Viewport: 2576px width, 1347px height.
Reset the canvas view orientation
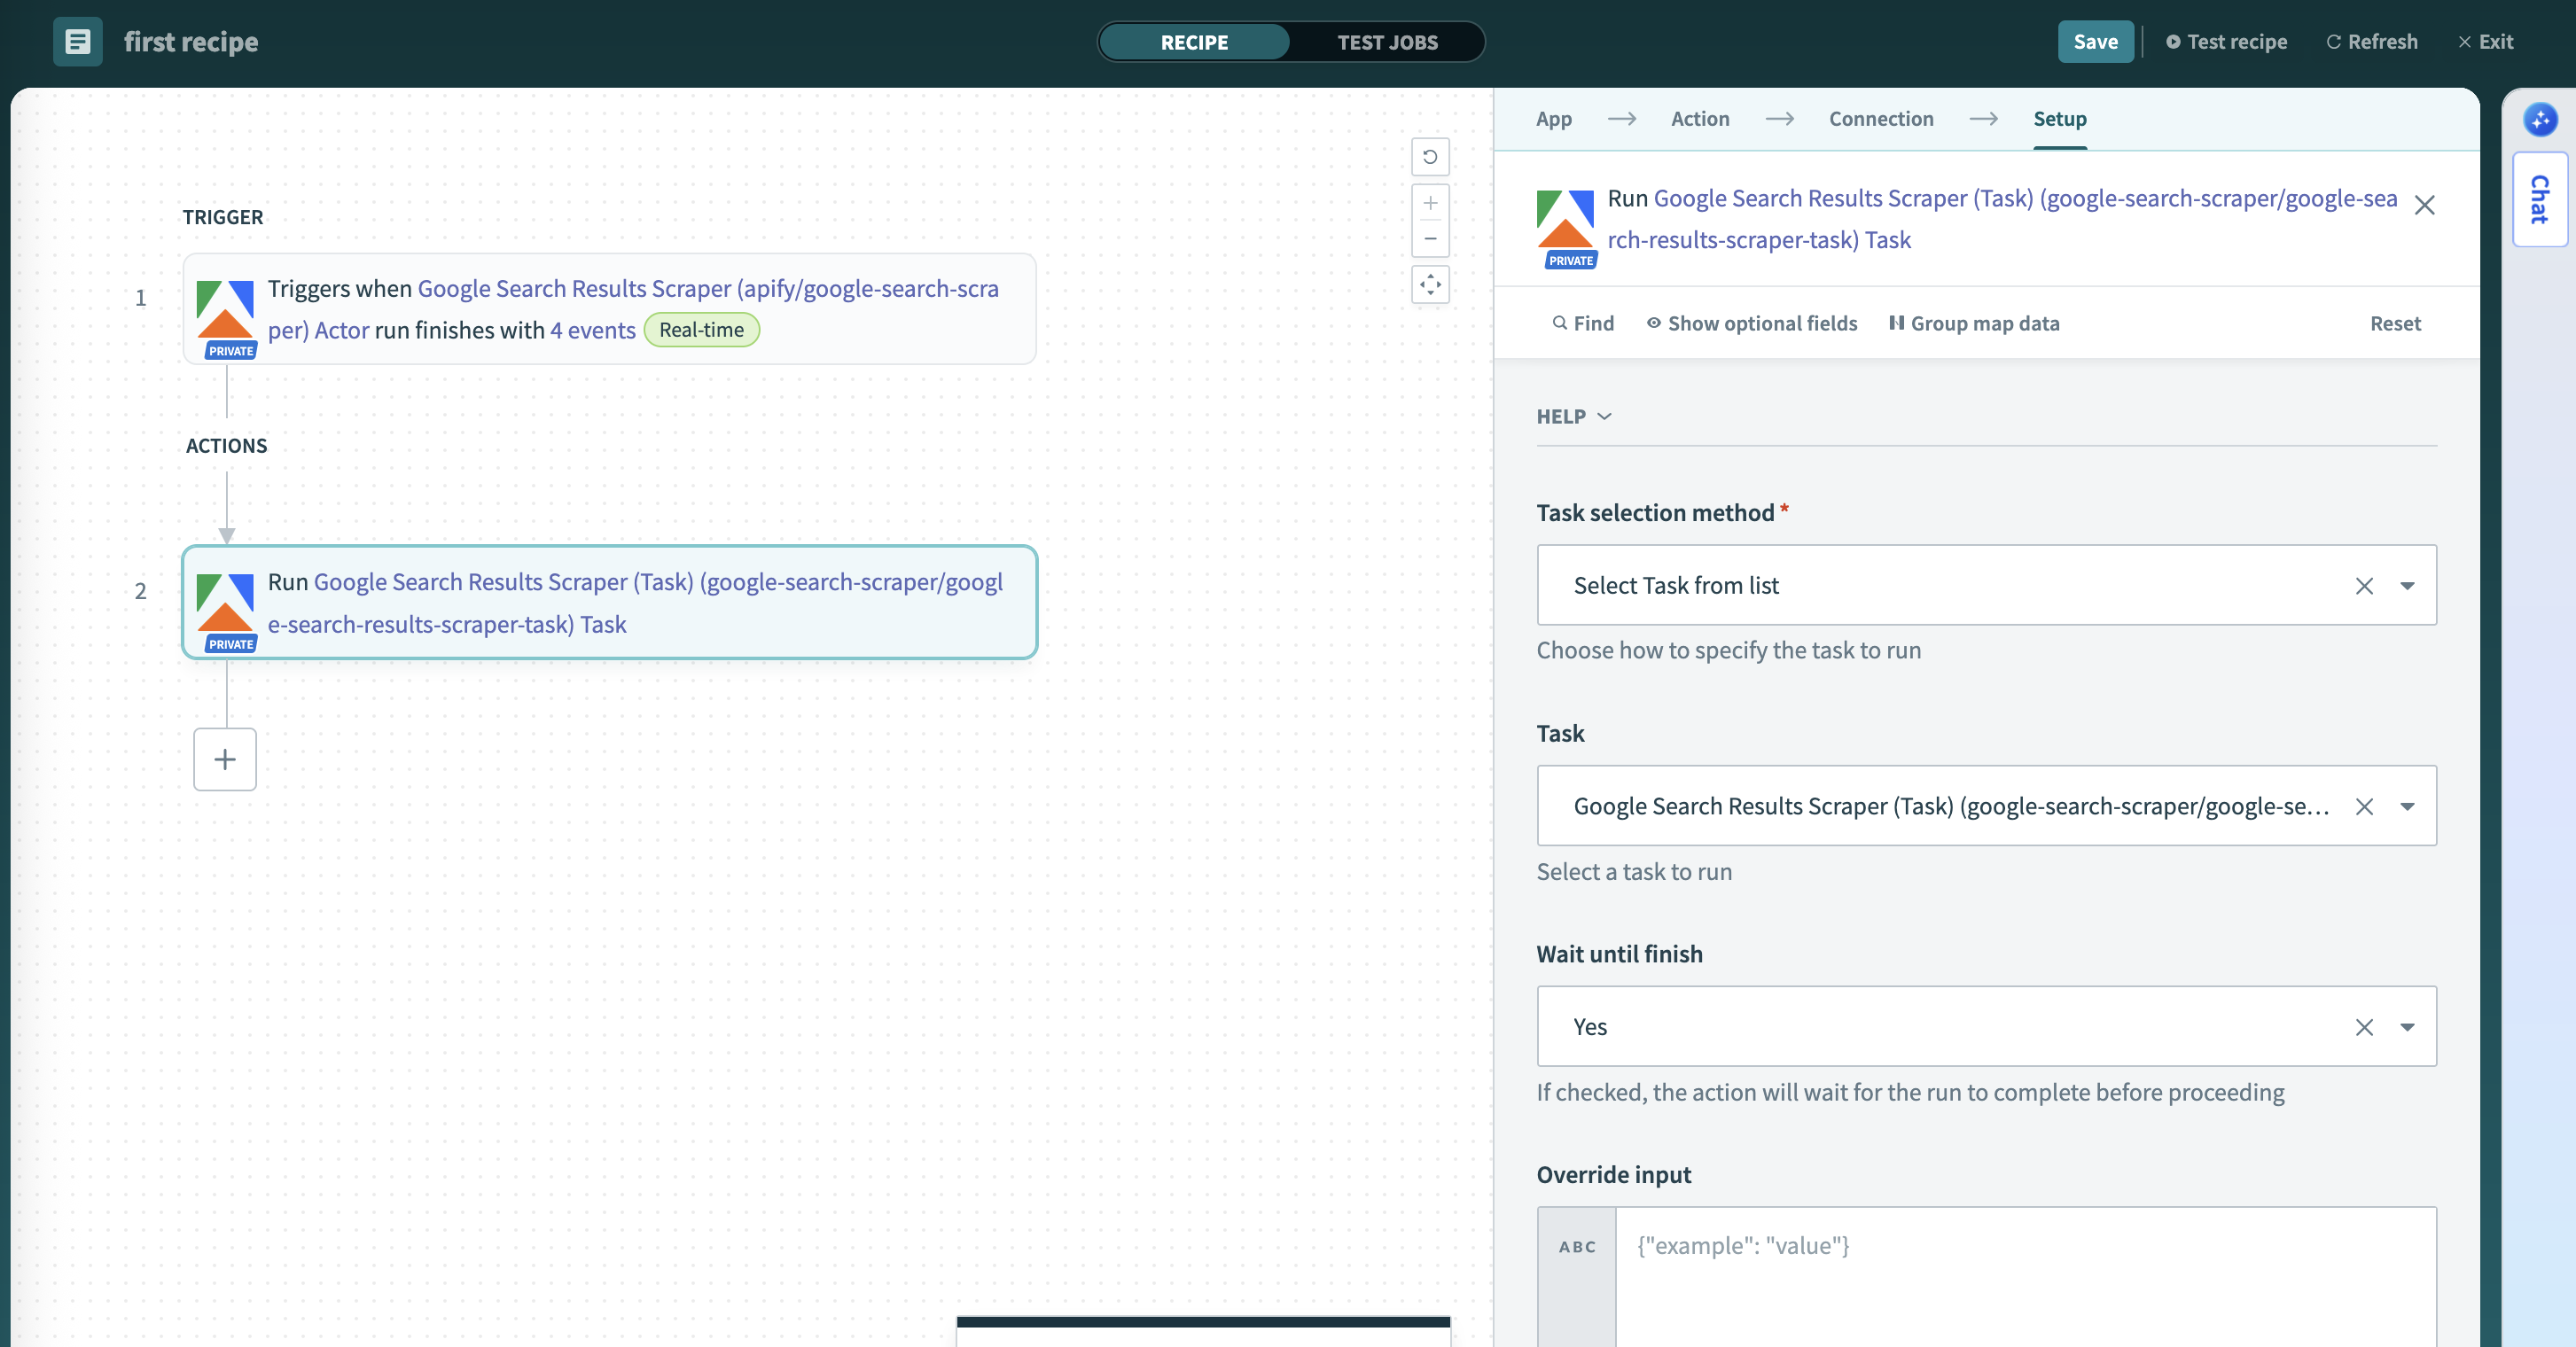click(x=1430, y=157)
